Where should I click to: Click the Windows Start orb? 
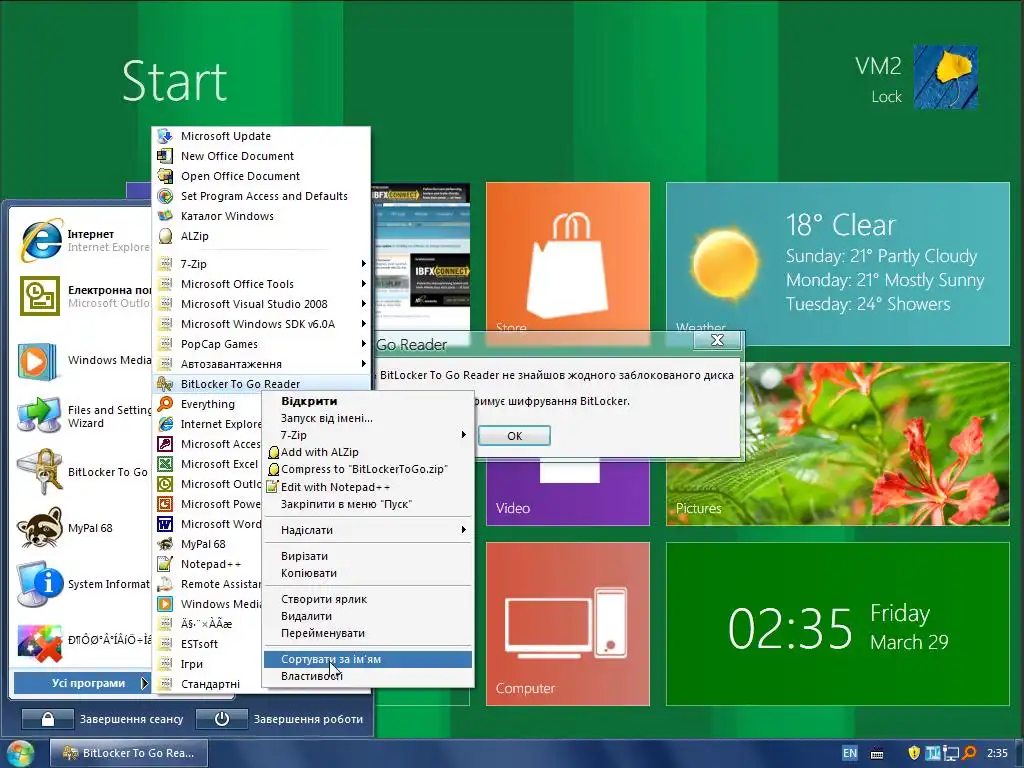(20, 754)
